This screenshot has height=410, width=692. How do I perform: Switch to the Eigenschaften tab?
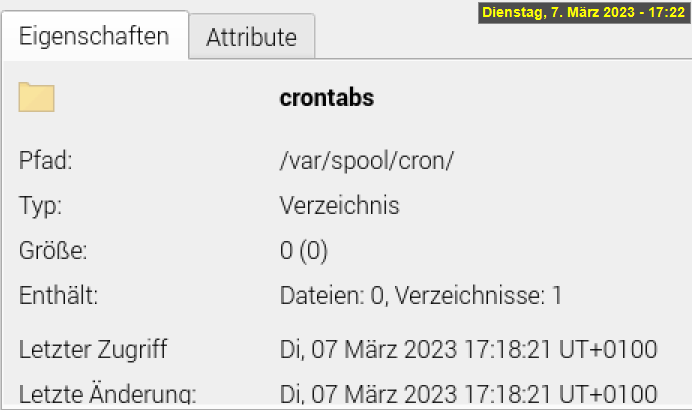94,37
